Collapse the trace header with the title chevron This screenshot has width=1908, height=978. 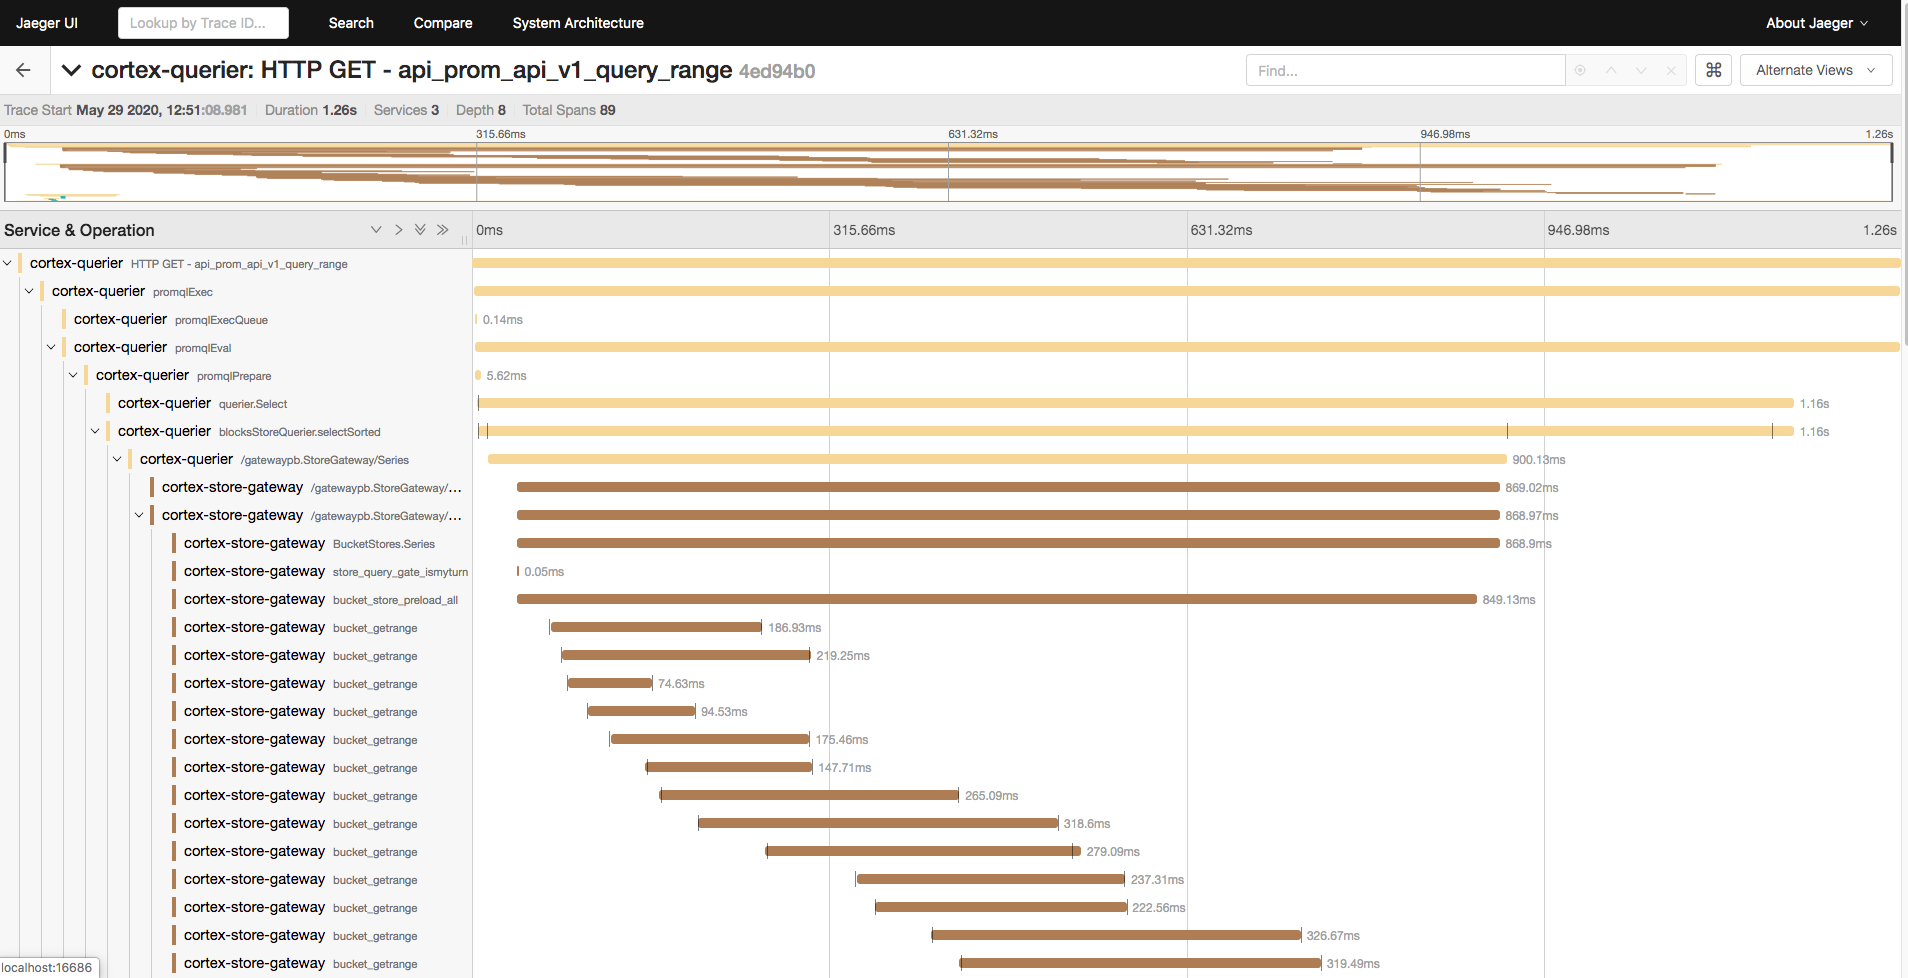coord(71,70)
